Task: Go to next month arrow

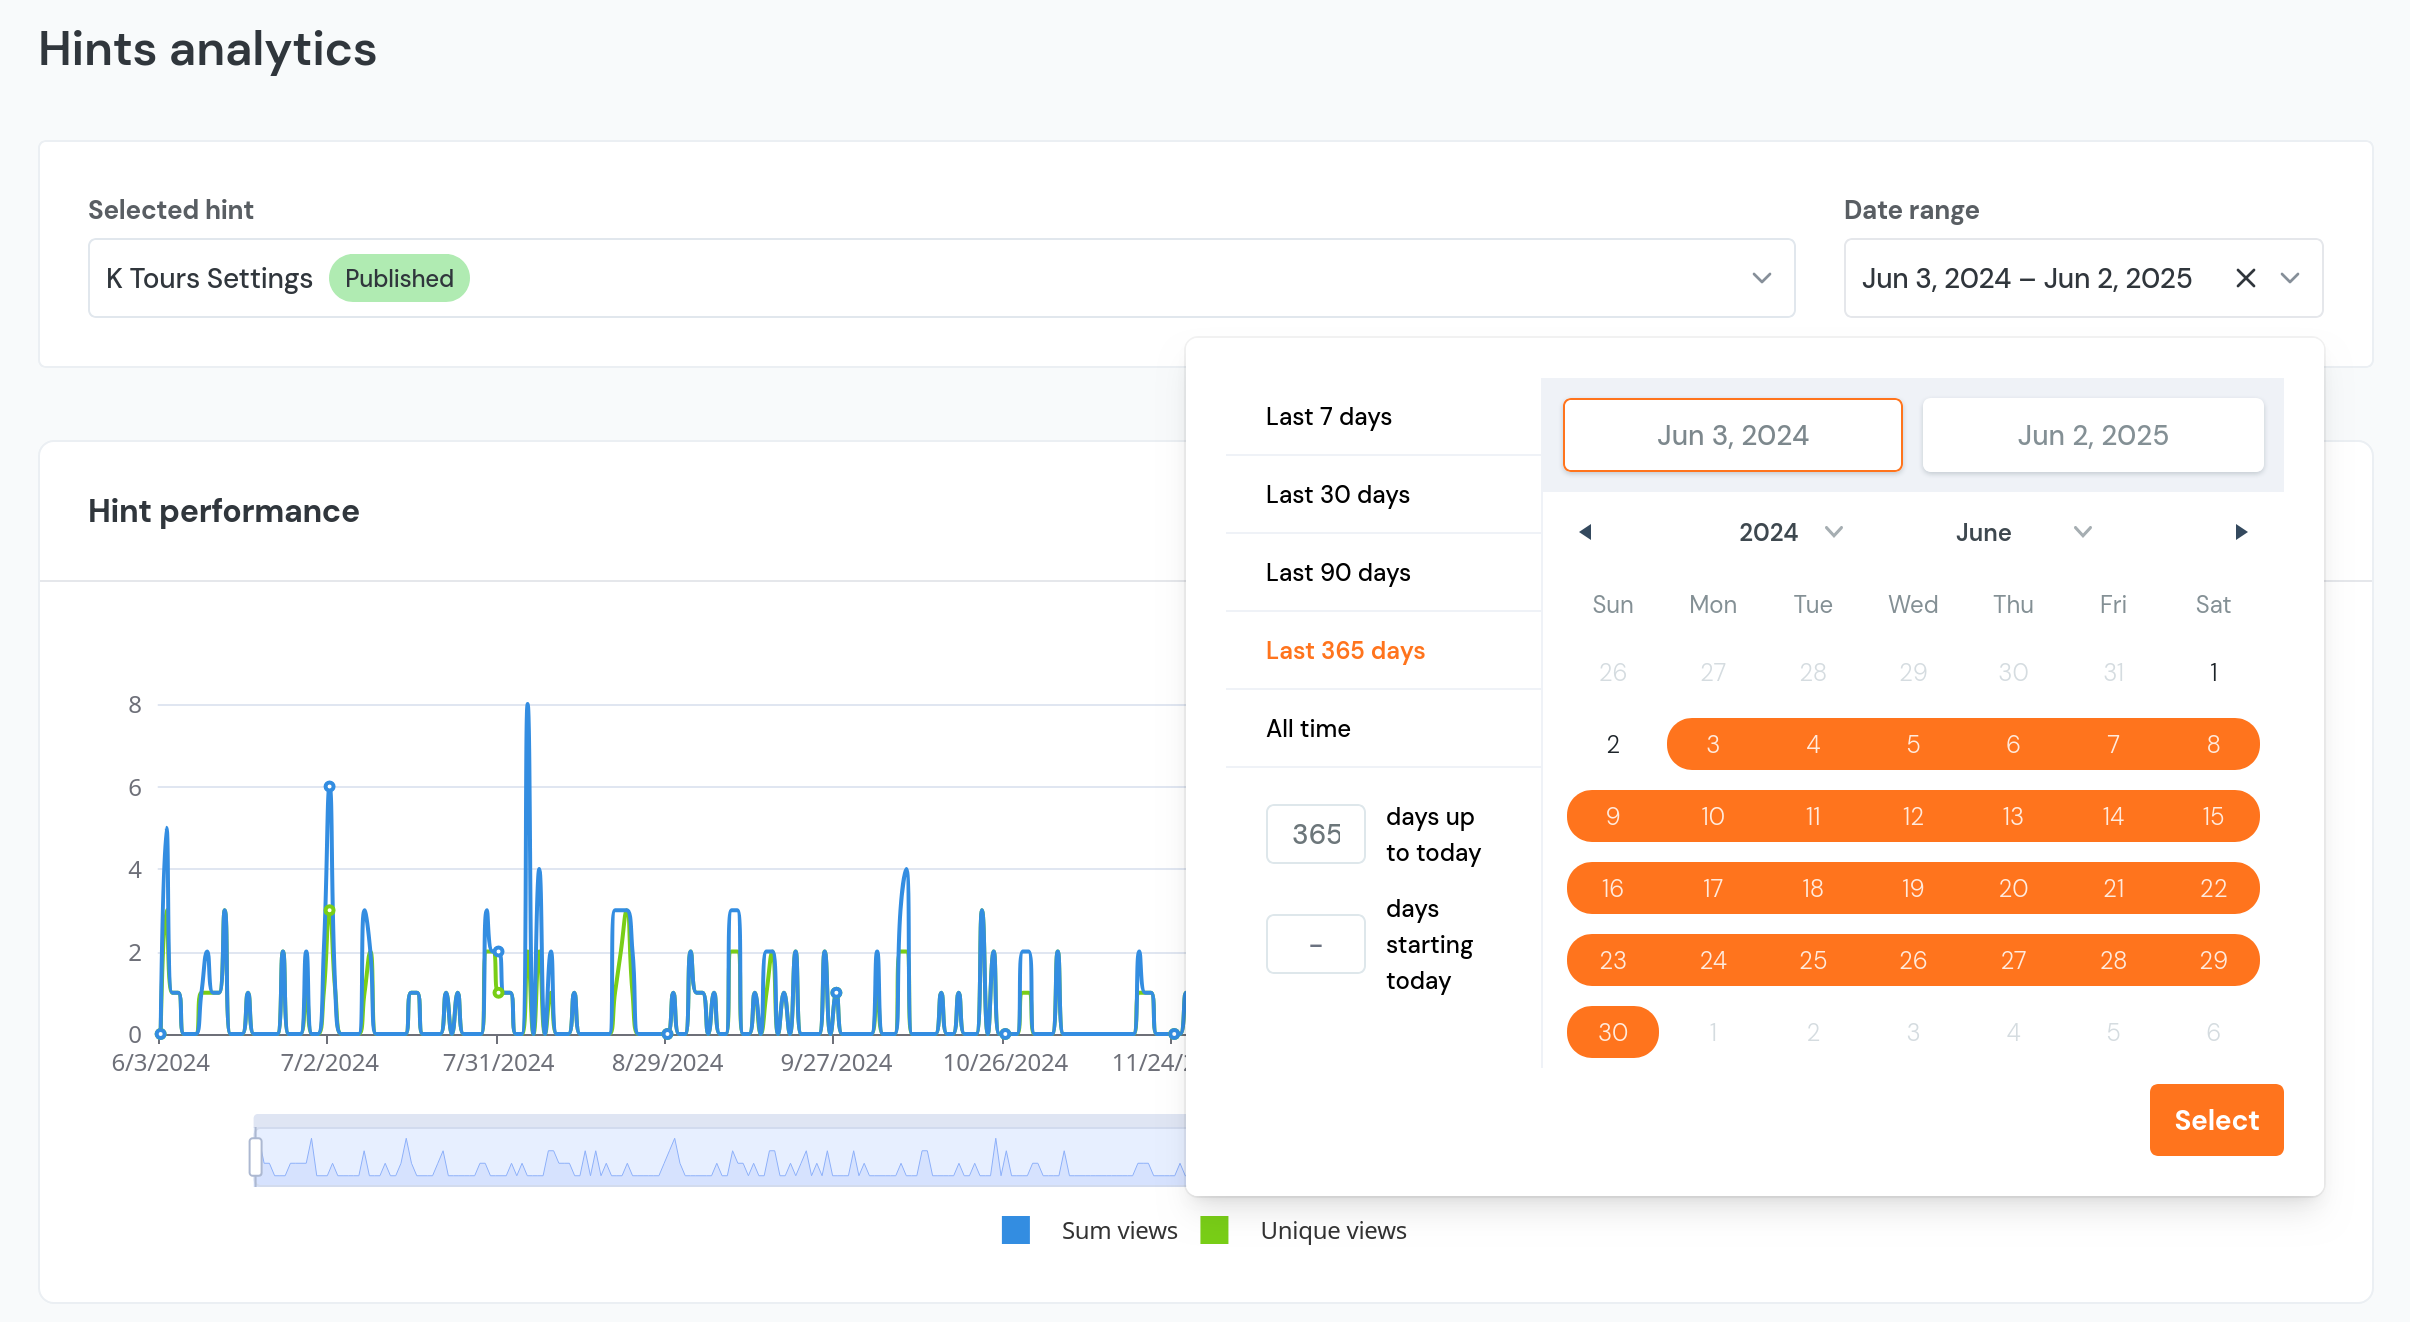Action: coord(2241,532)
